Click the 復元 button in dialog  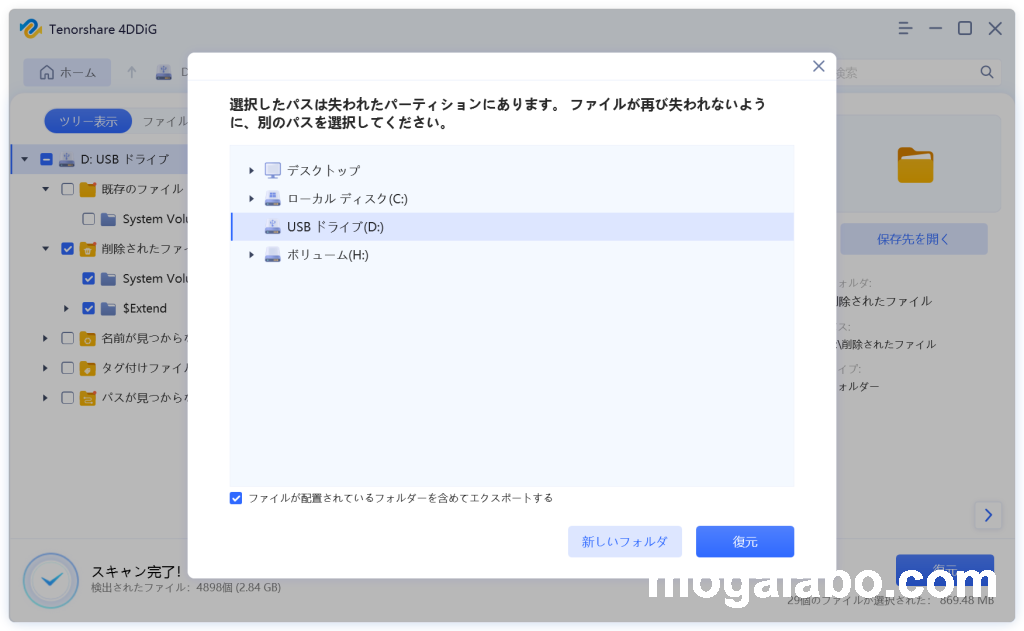[744, 541]
